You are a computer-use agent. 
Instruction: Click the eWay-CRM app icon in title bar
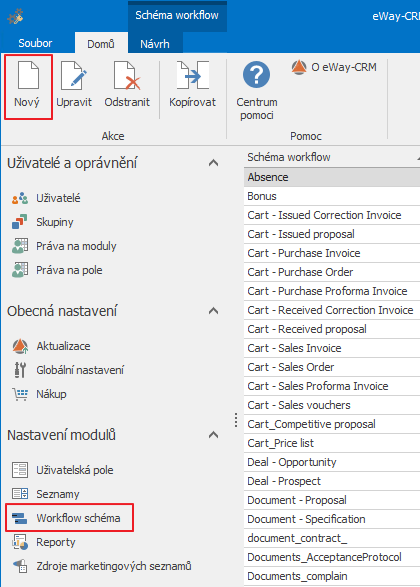(x=15, y=16)
